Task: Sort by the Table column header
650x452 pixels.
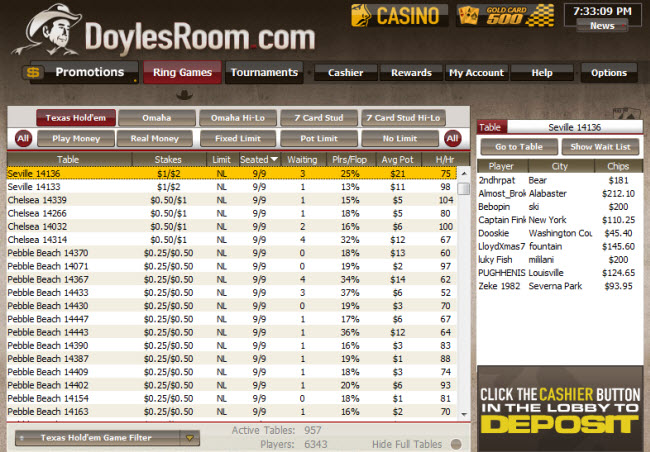Action: [x=68, y=159]
